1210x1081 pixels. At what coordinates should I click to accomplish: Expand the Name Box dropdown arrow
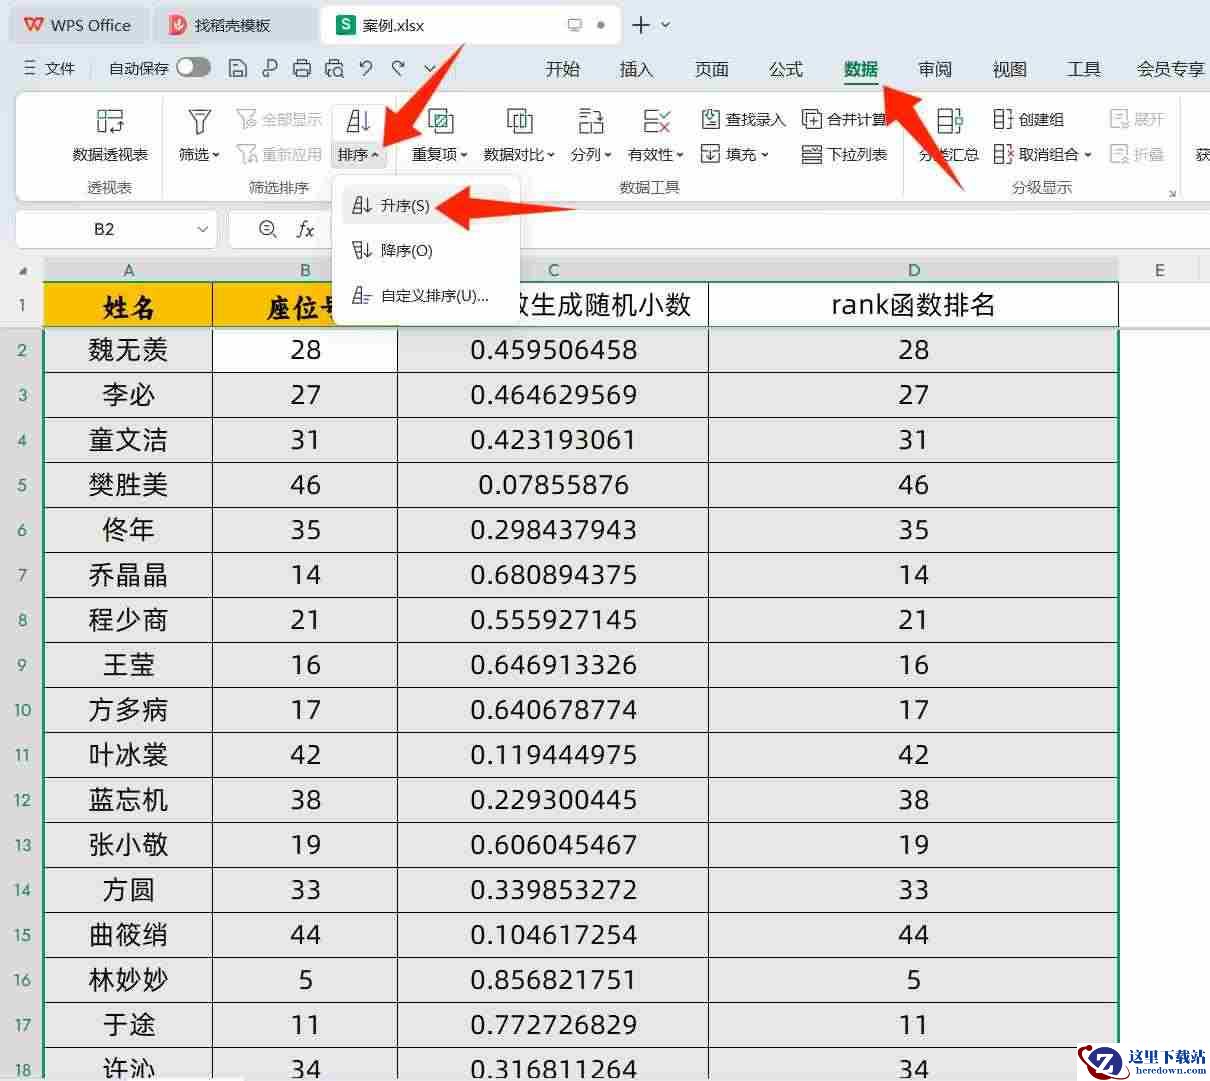(202, 230)
